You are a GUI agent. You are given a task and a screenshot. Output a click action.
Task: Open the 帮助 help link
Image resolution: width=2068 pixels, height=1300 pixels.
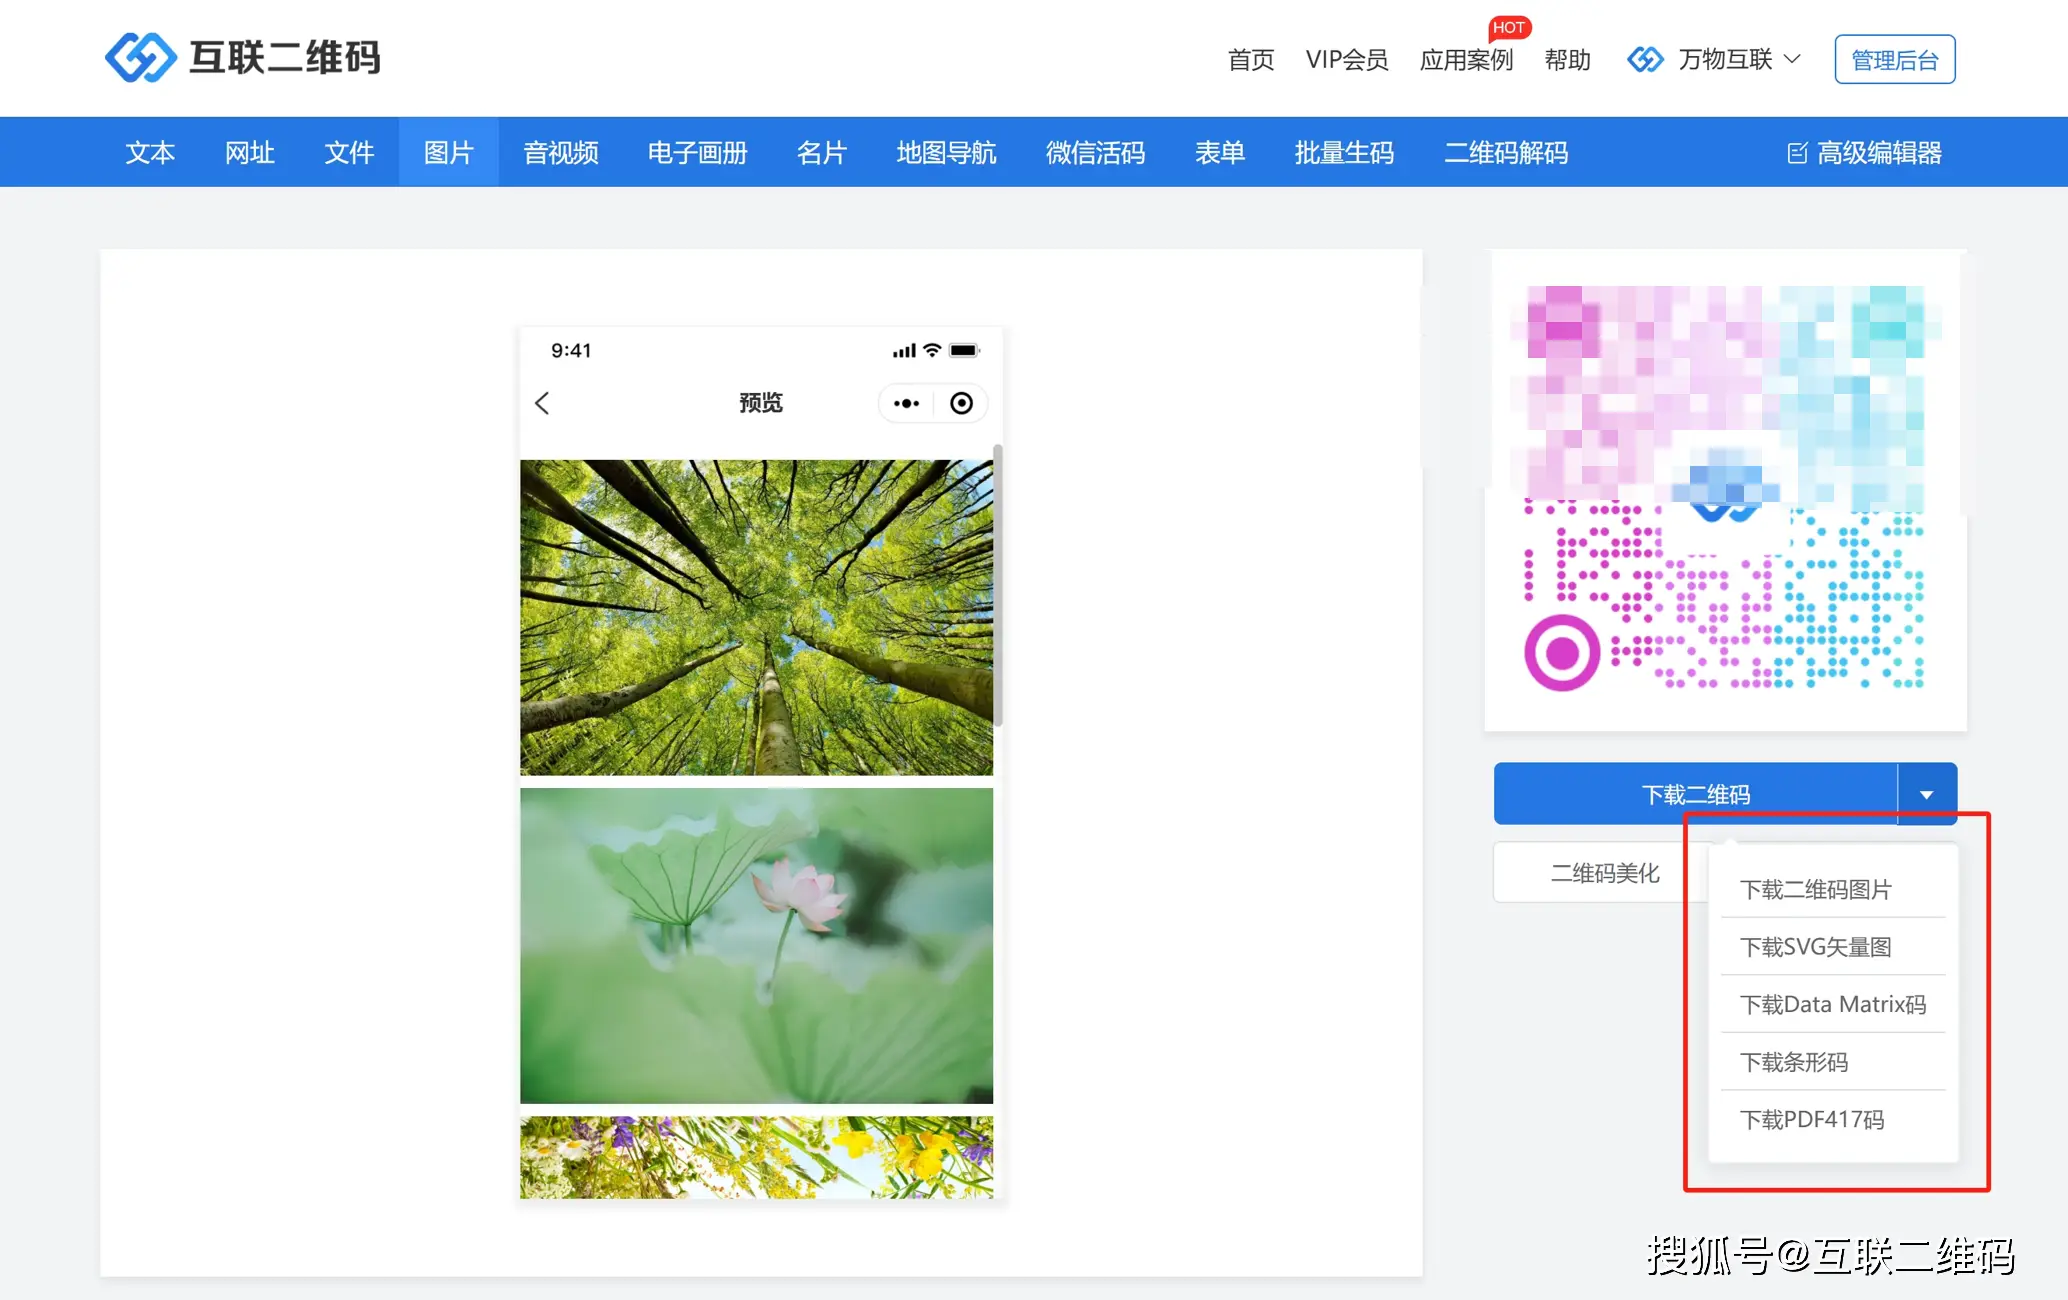[1567, 60]
